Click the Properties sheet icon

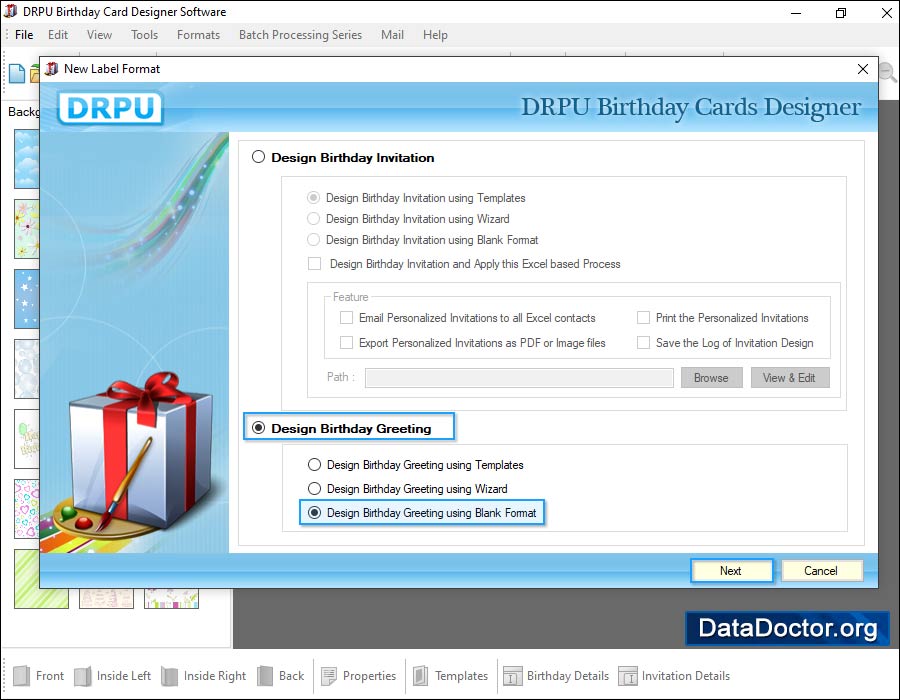[x=329, y=676]
